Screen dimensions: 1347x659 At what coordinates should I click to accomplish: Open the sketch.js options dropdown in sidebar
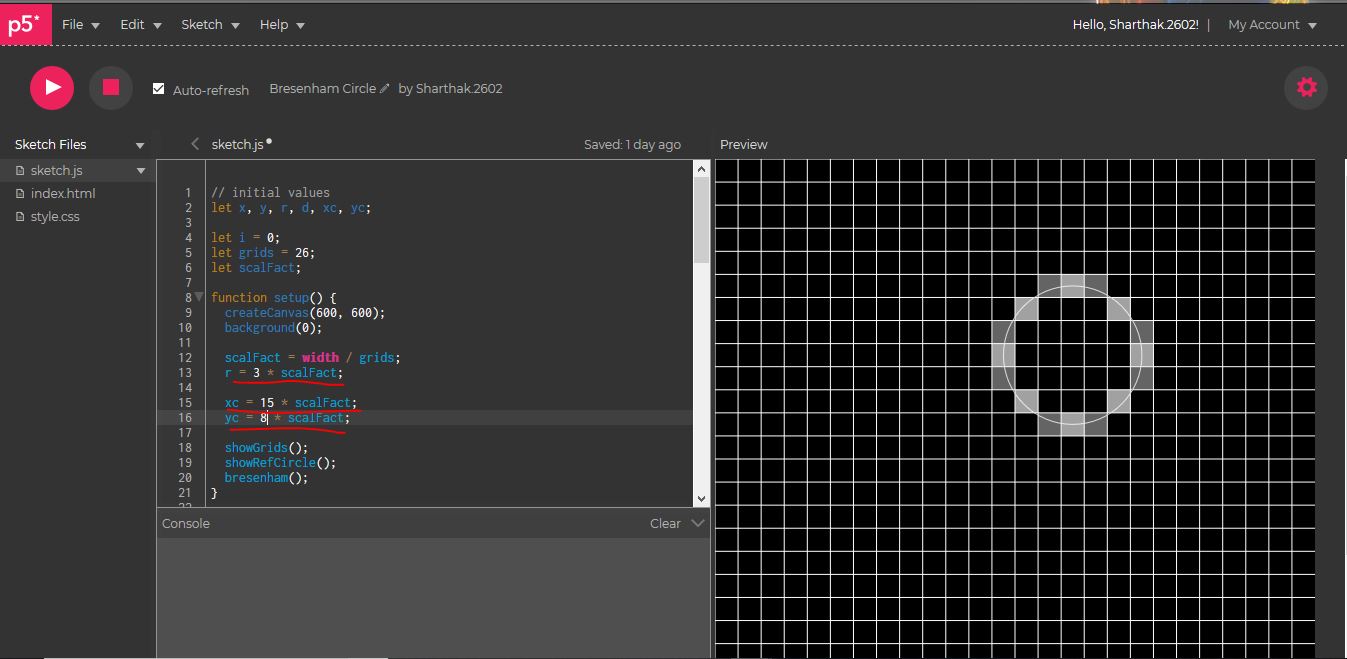coord(140,170)
